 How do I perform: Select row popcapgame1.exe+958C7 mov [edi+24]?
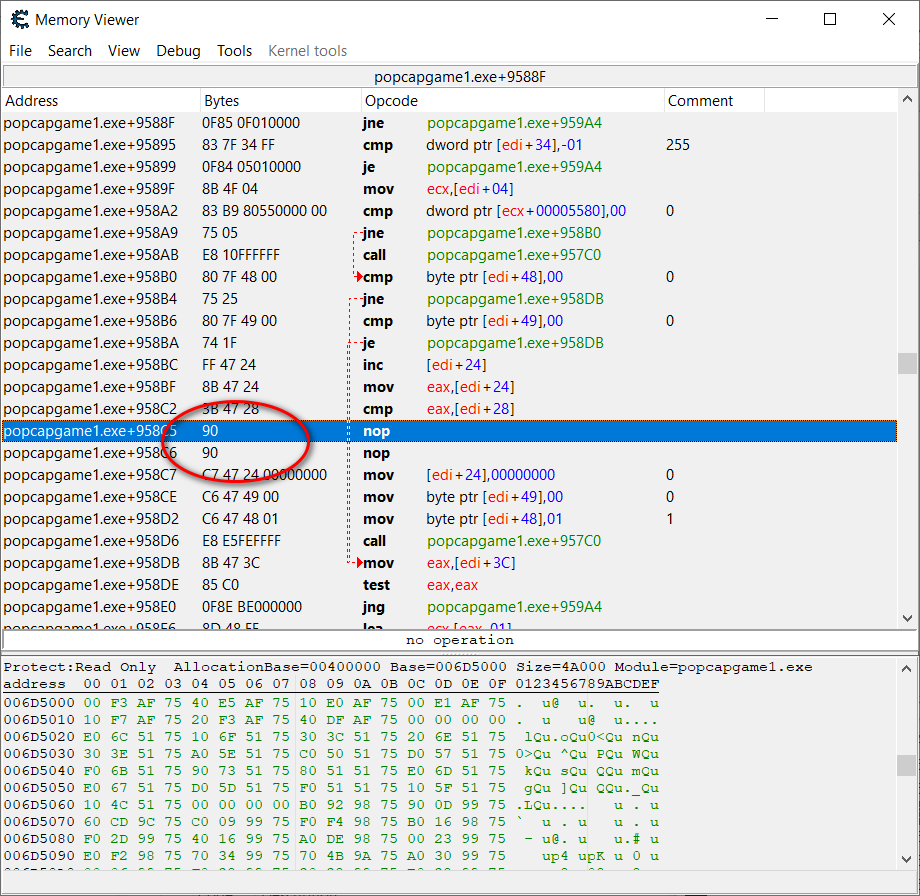(449, 475)
